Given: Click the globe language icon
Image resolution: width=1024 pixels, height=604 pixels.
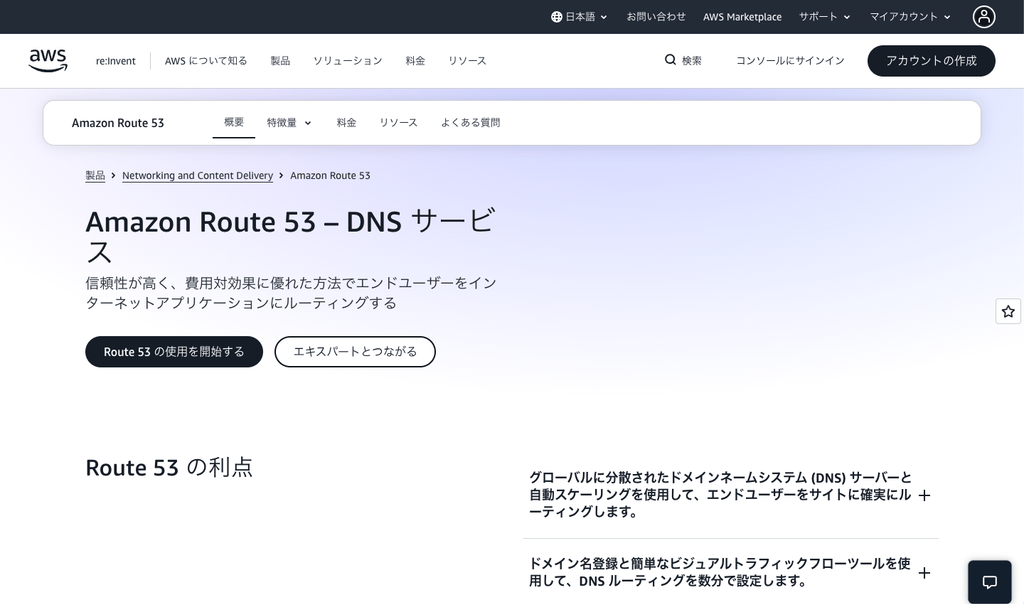Looking at the screenshot, I should [556, 17].
